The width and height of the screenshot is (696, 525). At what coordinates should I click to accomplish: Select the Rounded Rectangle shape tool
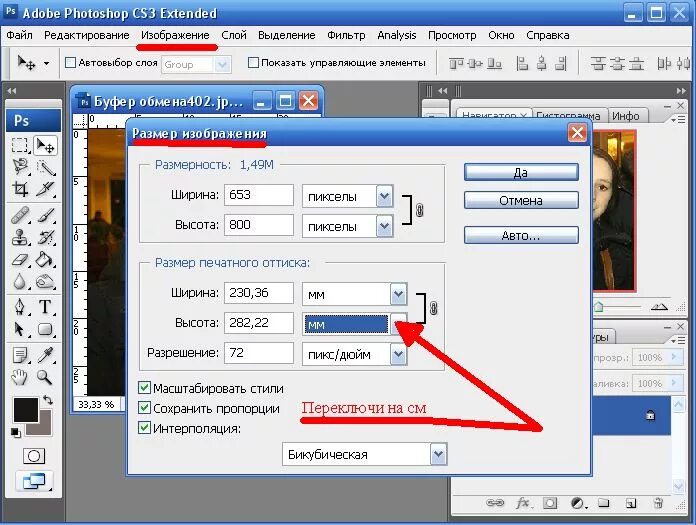tap(45, 329)
